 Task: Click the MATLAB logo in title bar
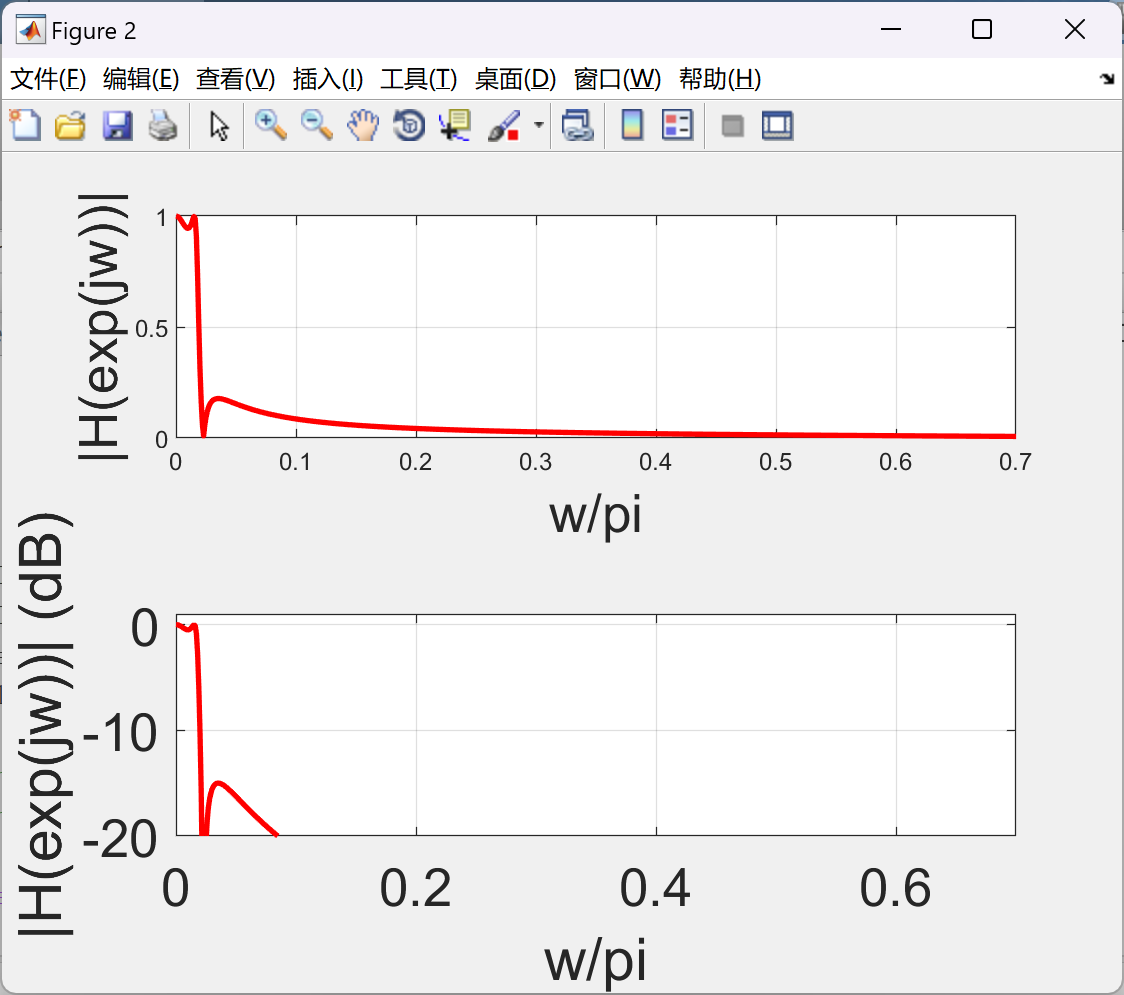click(x=30, y=30)
